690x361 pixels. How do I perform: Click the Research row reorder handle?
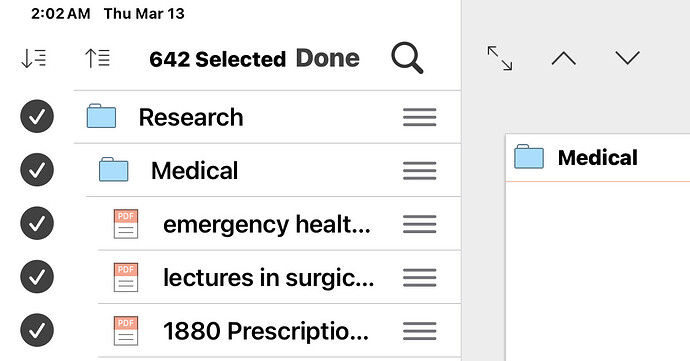click(x=419, y=117)
